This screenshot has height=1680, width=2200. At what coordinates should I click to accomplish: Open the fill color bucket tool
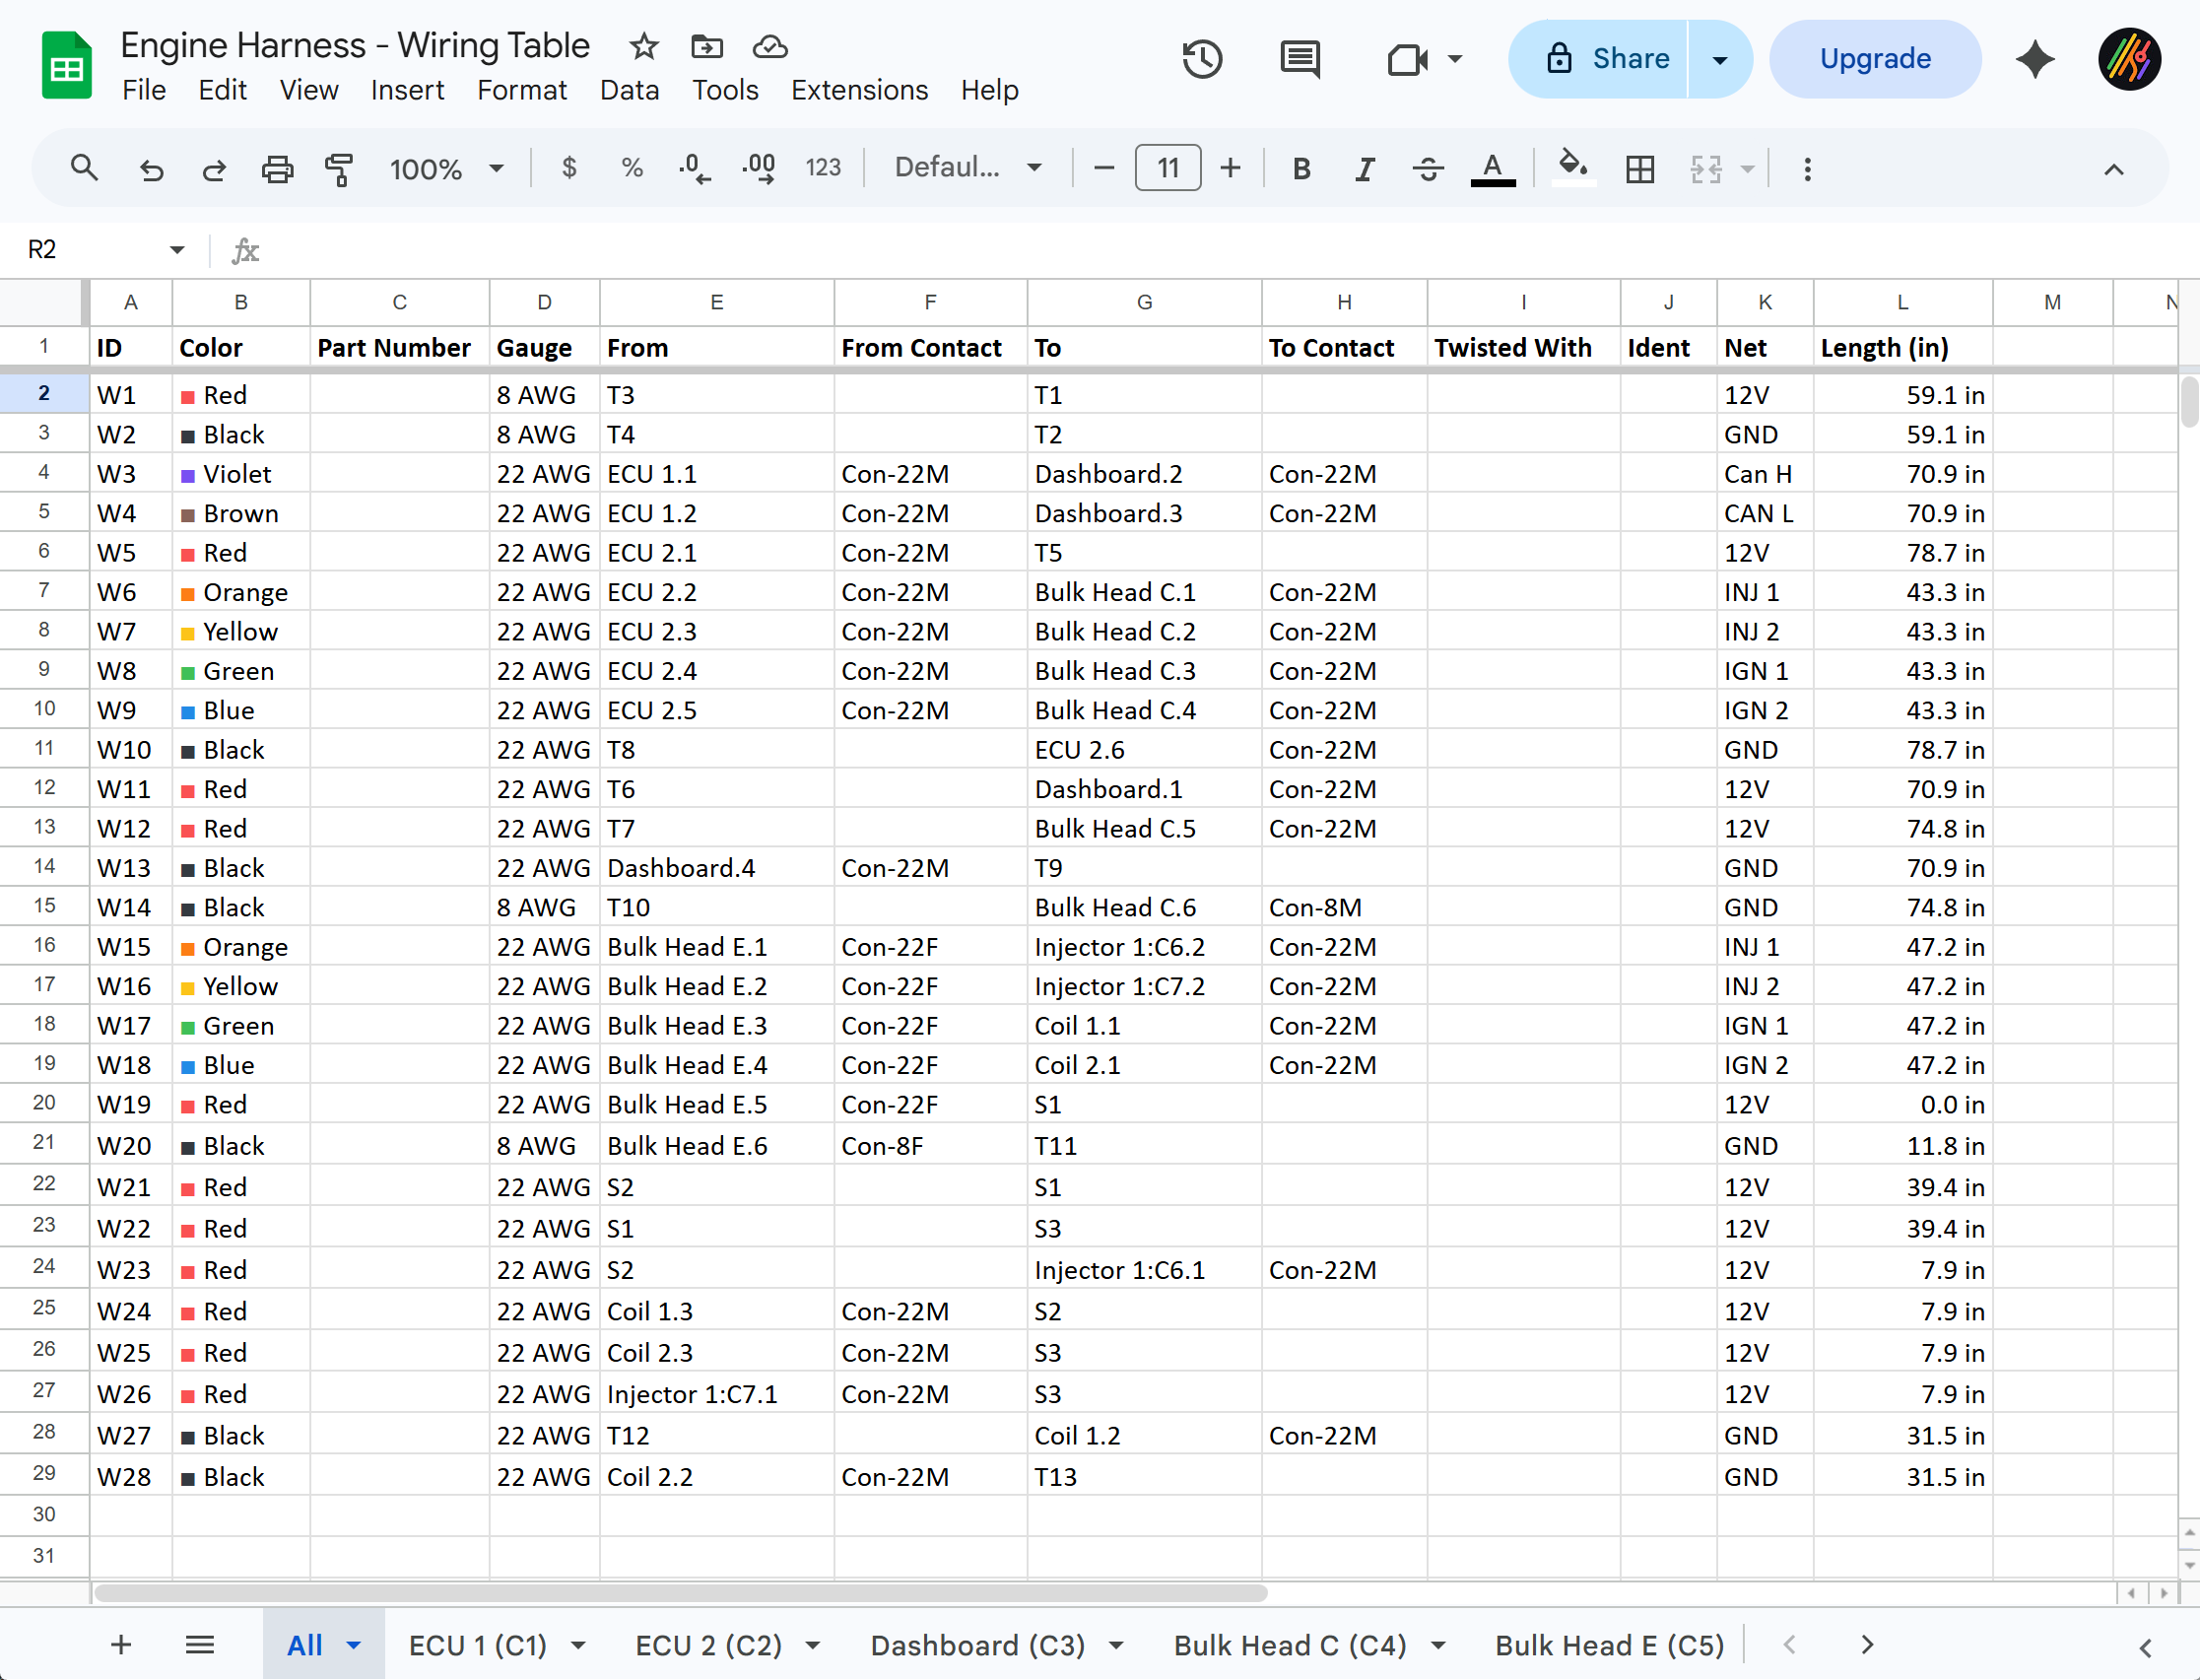coord(1573,167)
